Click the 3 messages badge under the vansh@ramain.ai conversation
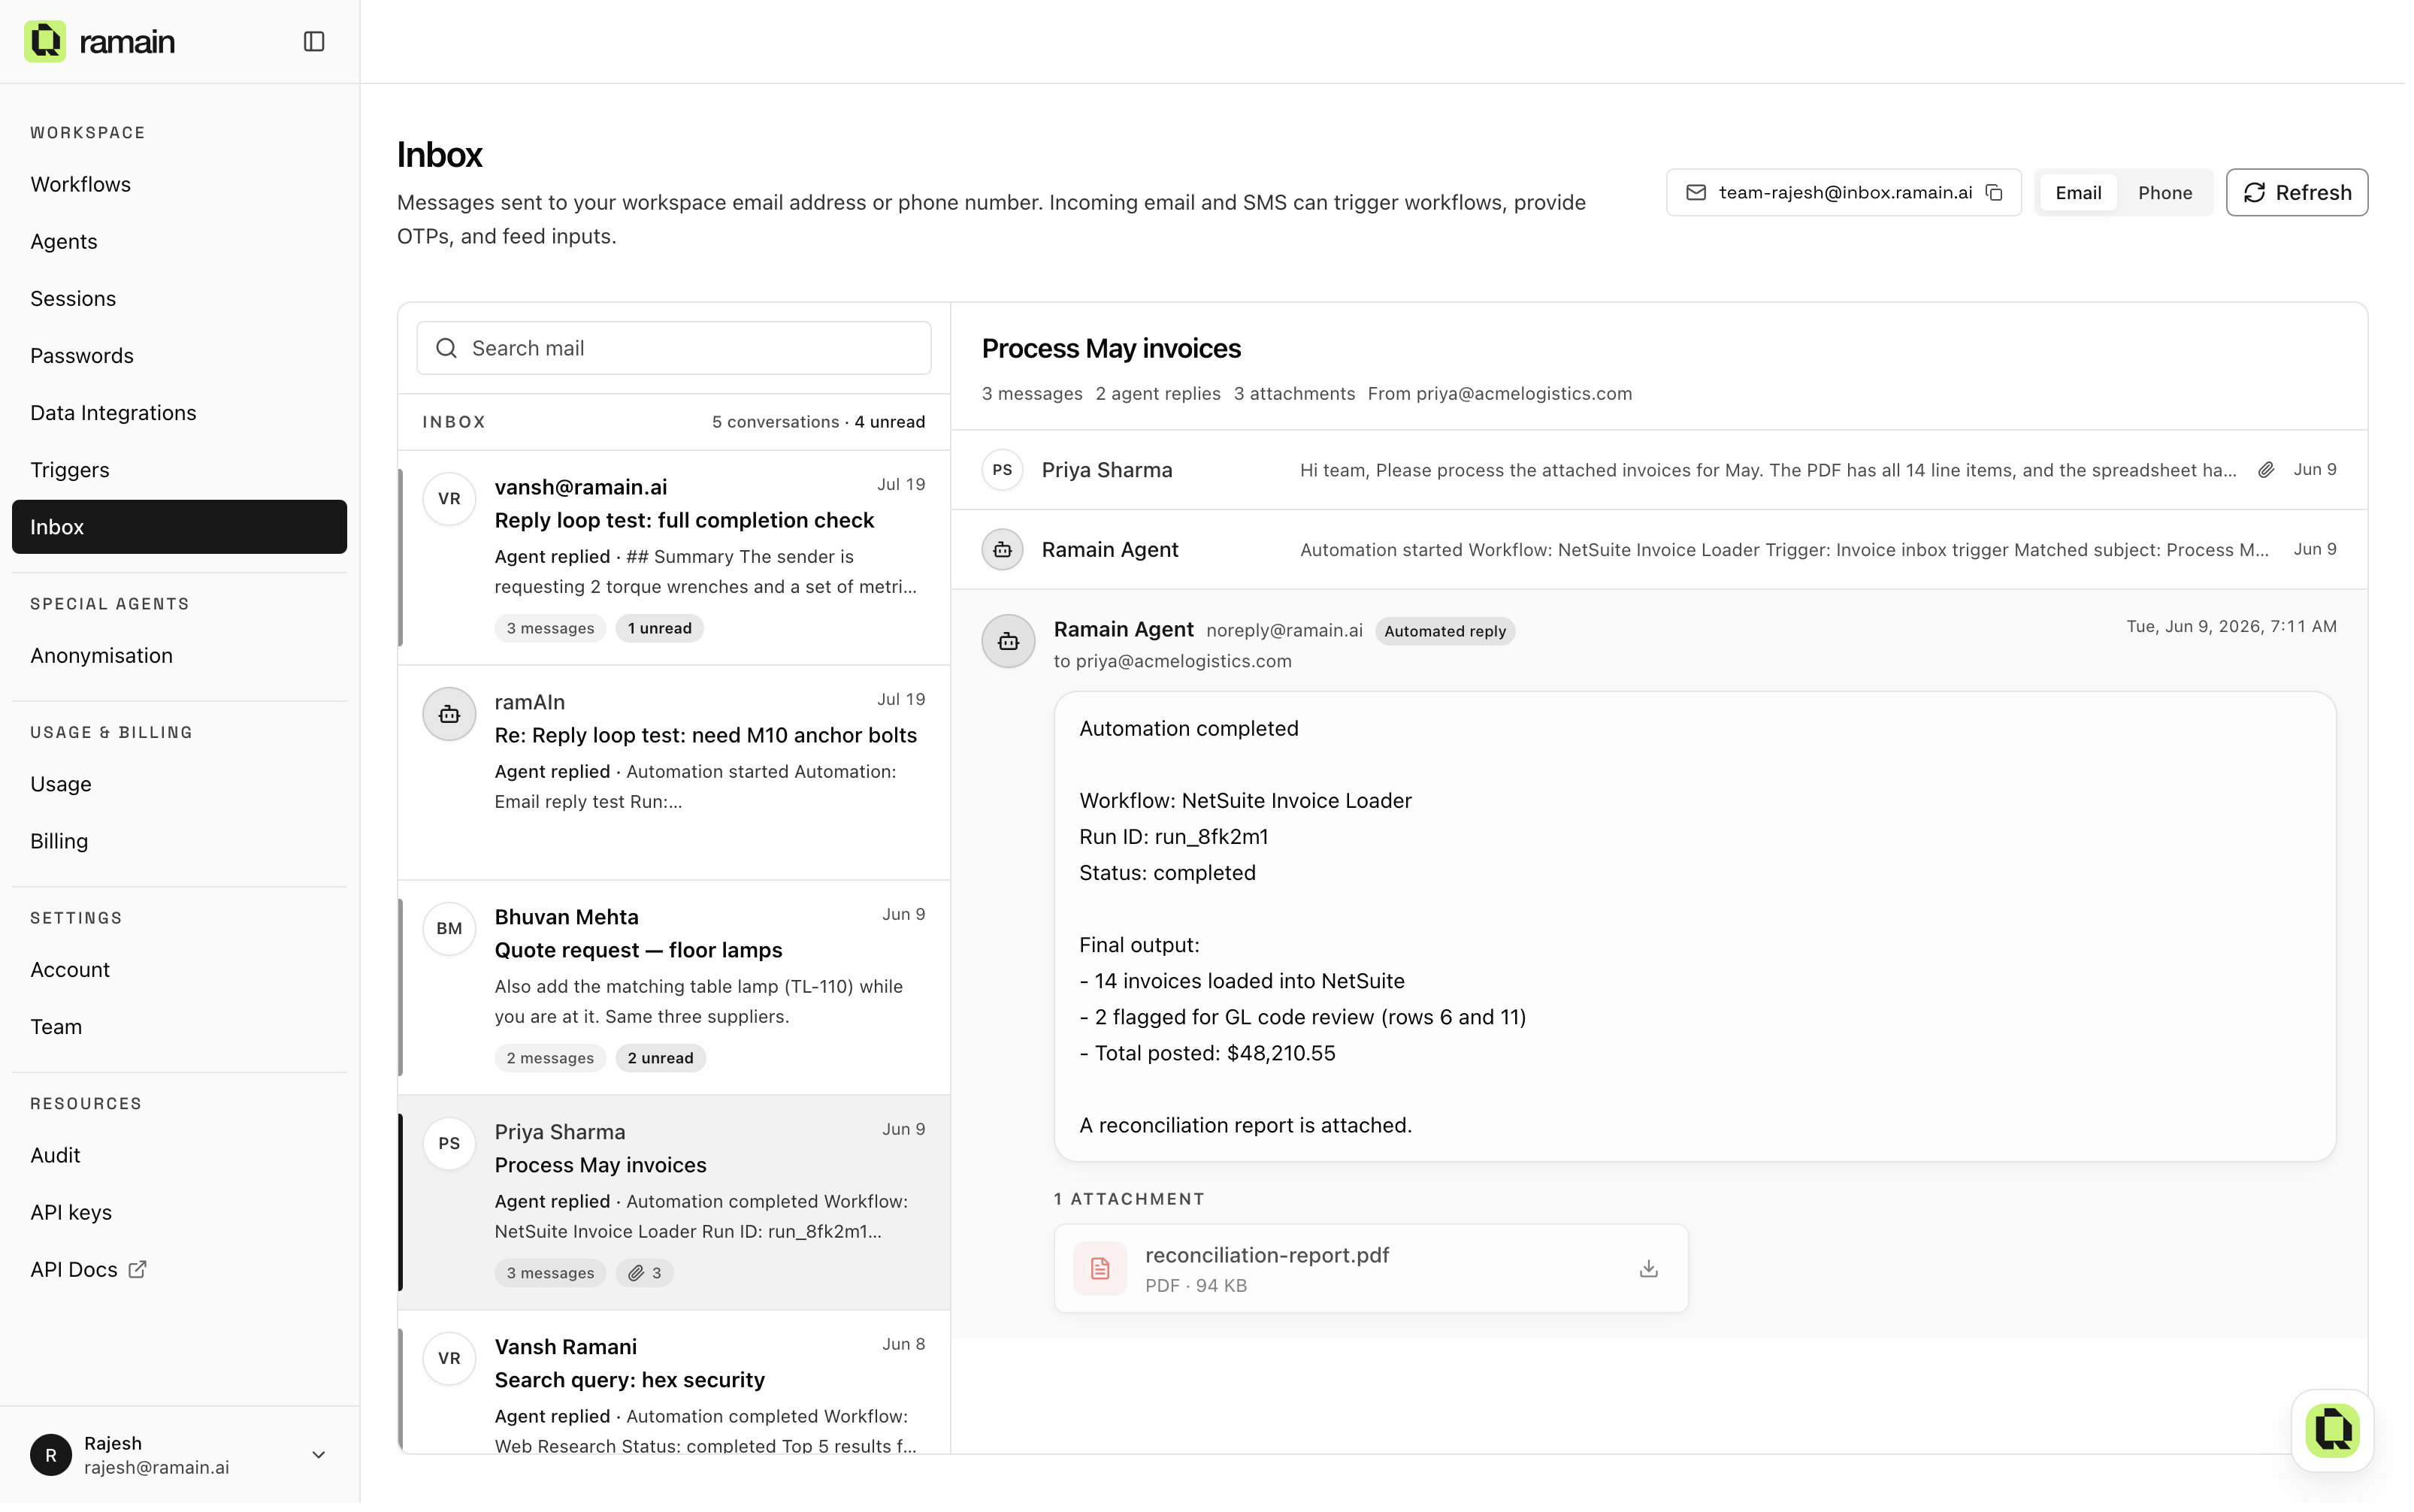 [x=550, y=629]
